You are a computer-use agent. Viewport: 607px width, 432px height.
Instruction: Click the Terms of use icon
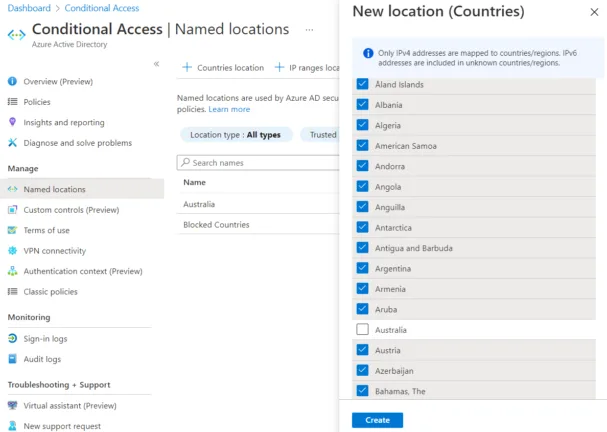12,230
